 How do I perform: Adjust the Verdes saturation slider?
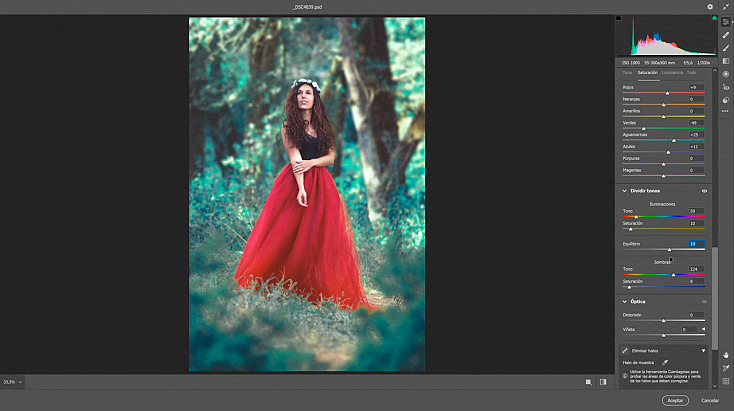coord(644,128)
